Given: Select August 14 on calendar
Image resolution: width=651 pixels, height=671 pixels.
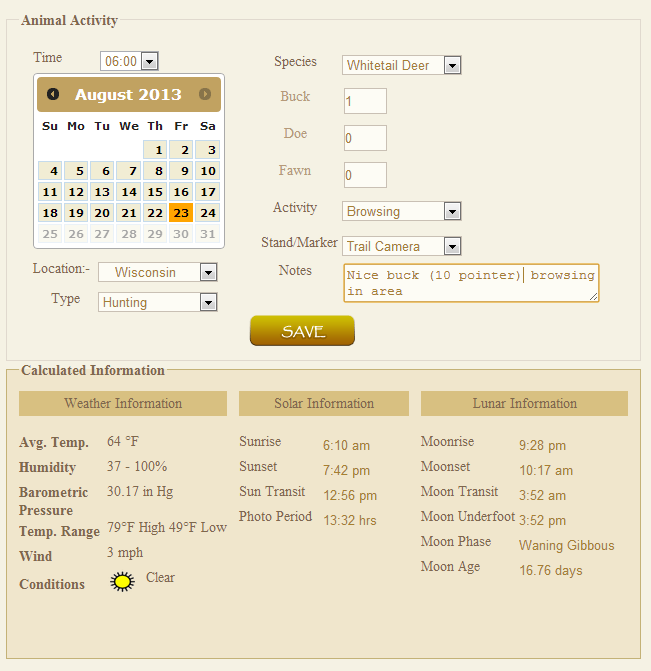Looking at the screenshot, I should point(129,192).
